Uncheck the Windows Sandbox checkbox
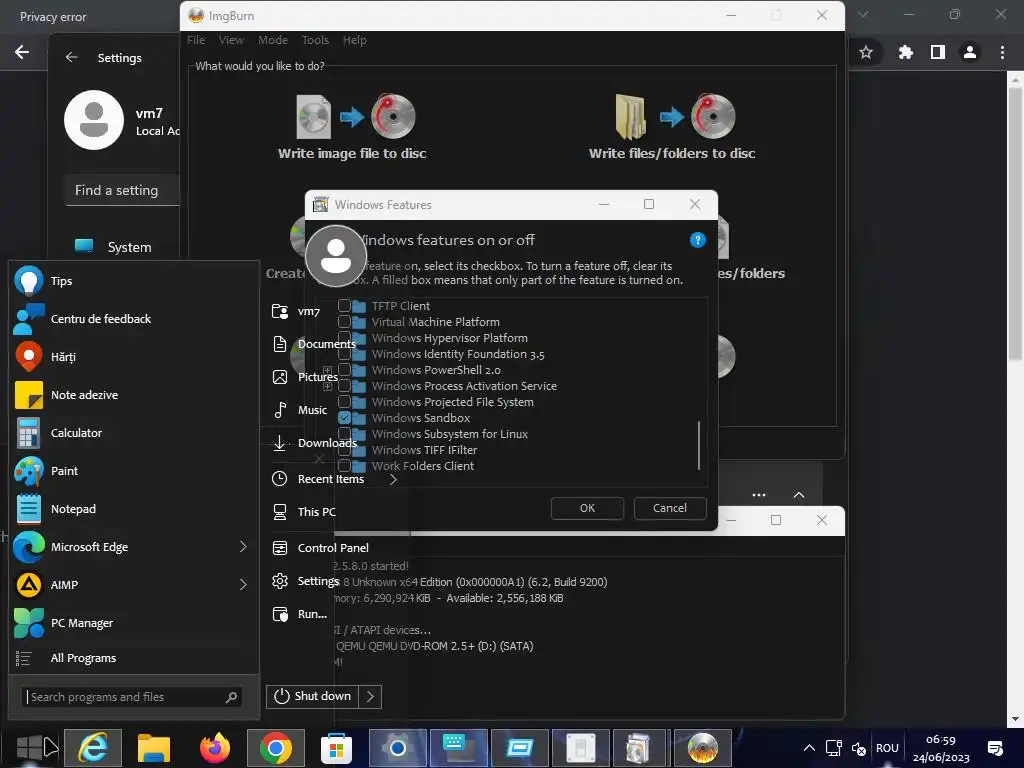Screen dimensions: 1024x768 (344, 417)
